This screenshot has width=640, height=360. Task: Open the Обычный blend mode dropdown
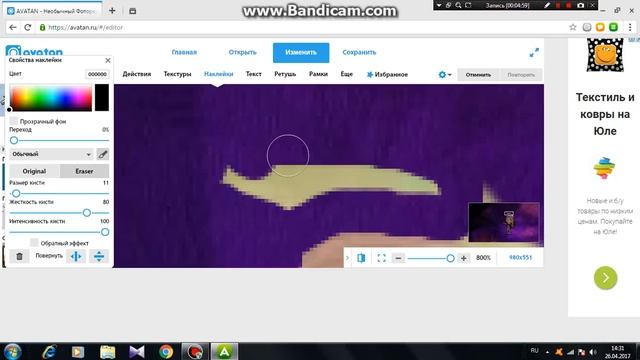coord(51,154)
